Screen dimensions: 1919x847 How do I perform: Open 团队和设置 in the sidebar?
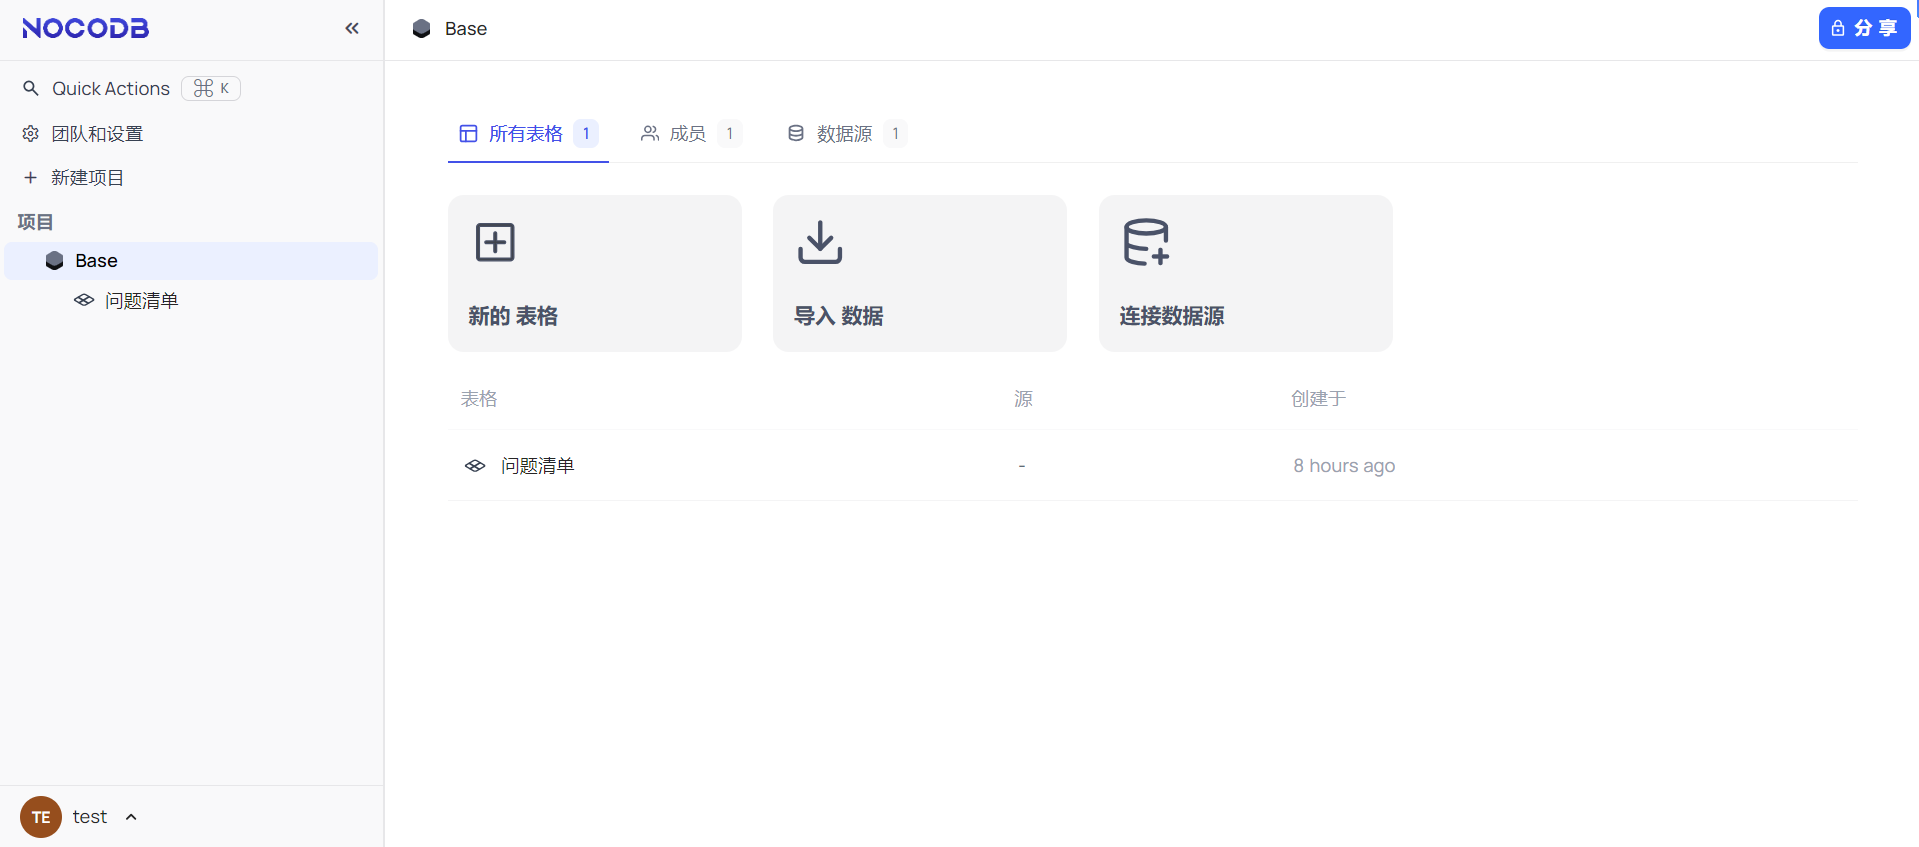click(x=97, y=133)
